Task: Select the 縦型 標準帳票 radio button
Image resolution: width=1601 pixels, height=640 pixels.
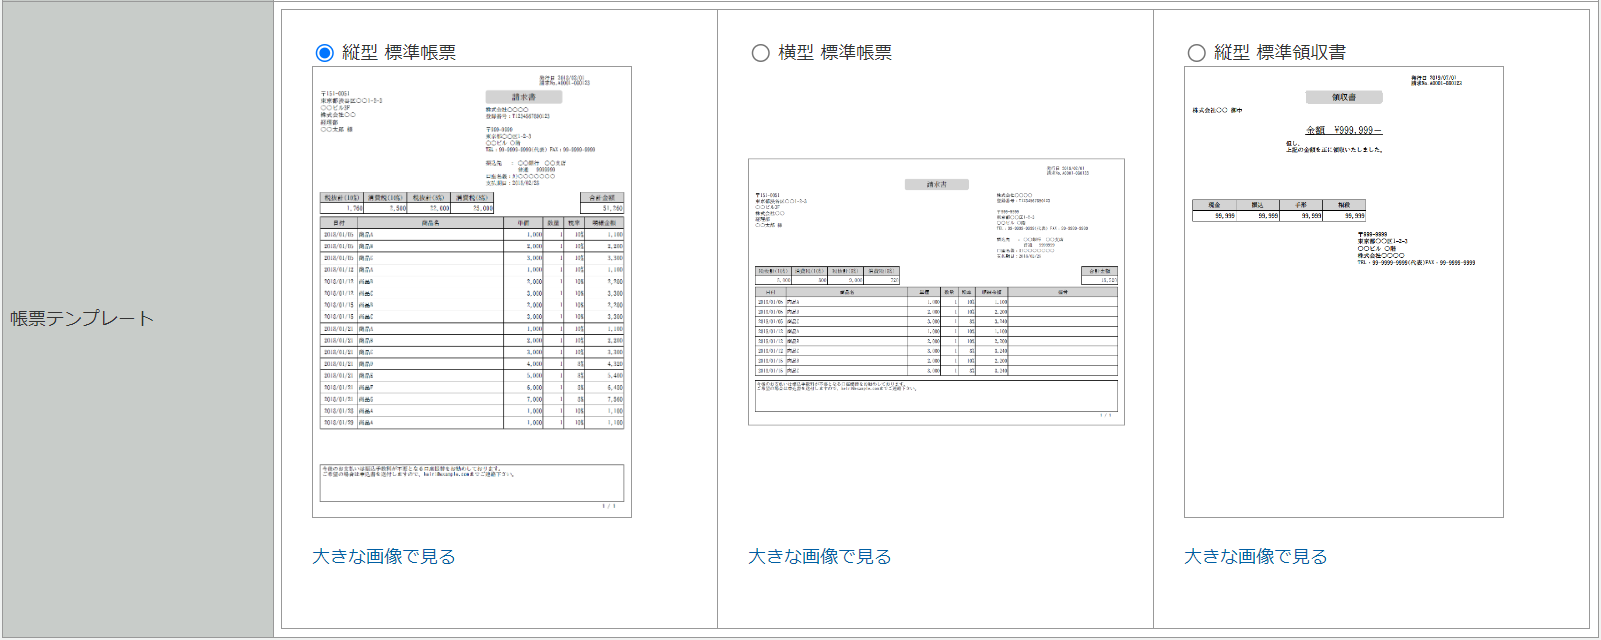Action: (324, 53)
